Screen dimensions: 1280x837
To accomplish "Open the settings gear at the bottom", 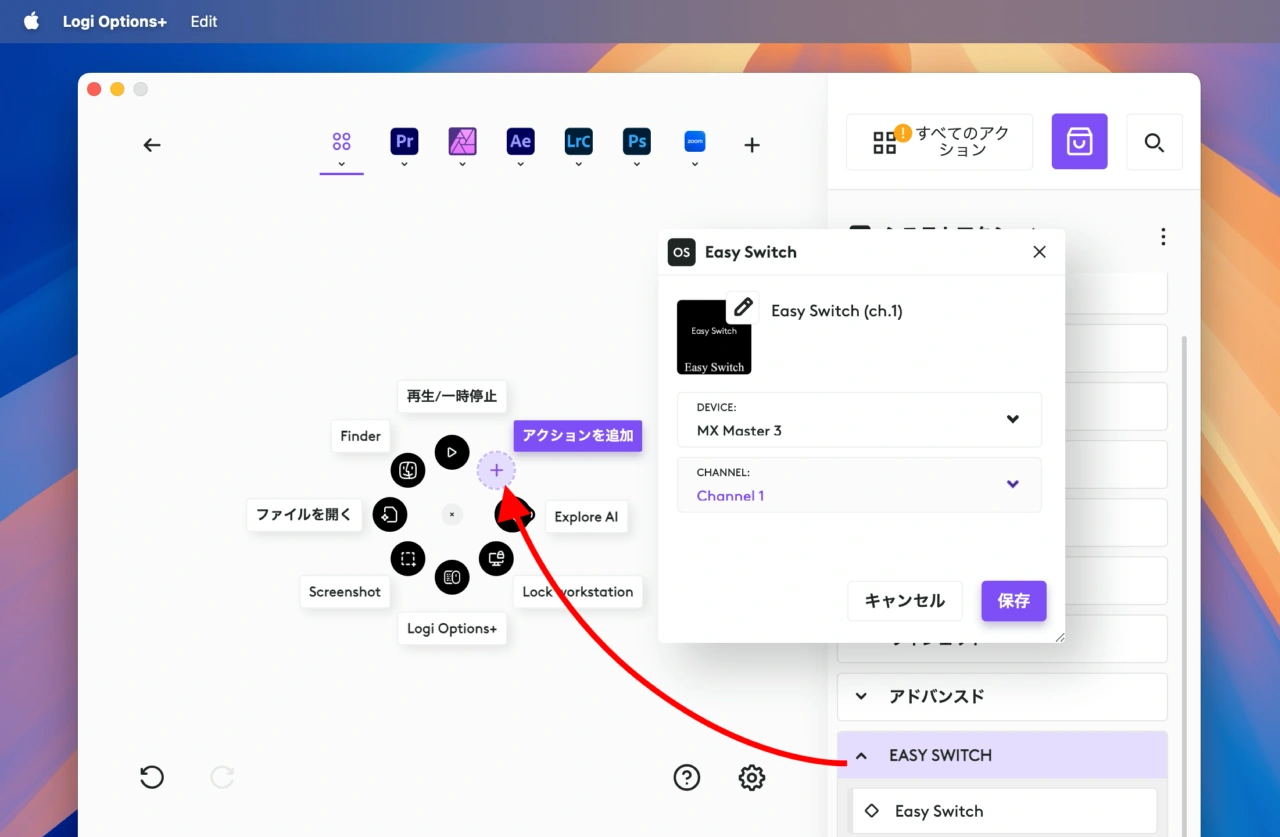I will (x=751, y=777).
